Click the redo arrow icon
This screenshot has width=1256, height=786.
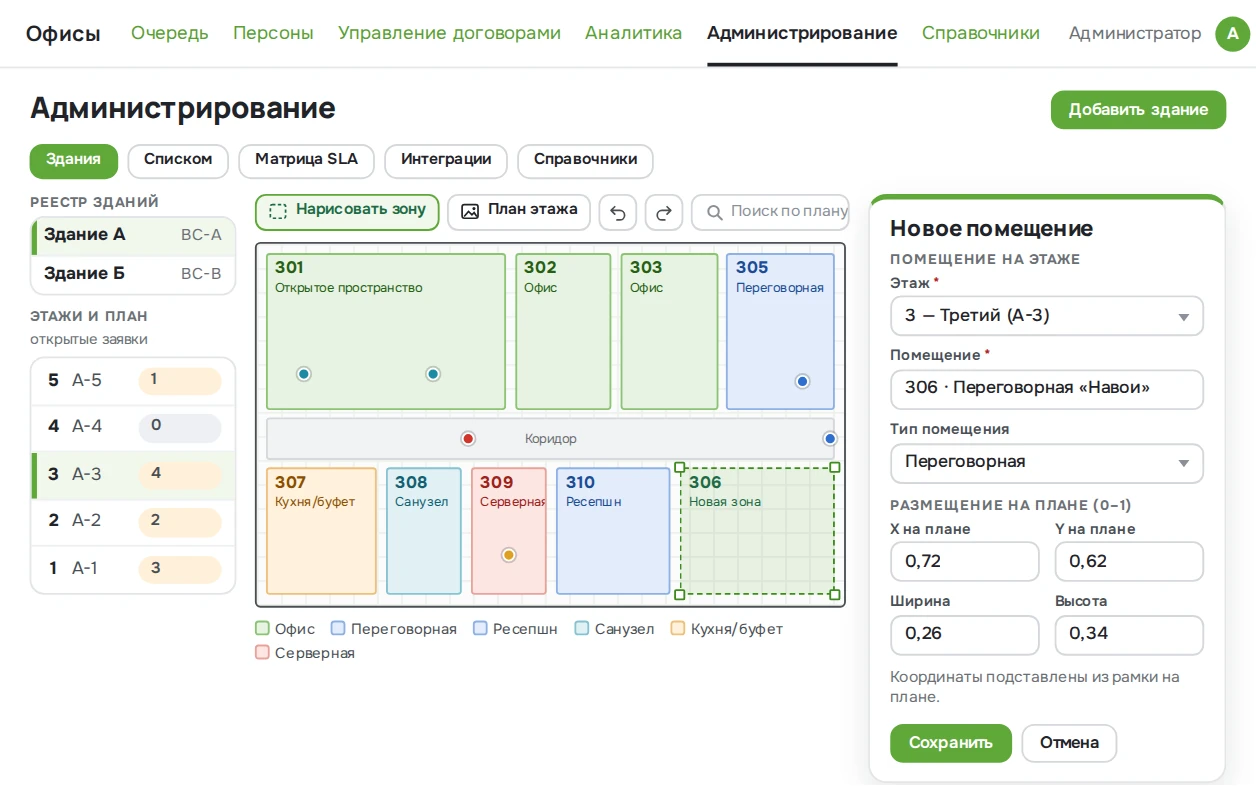(663, 212)
